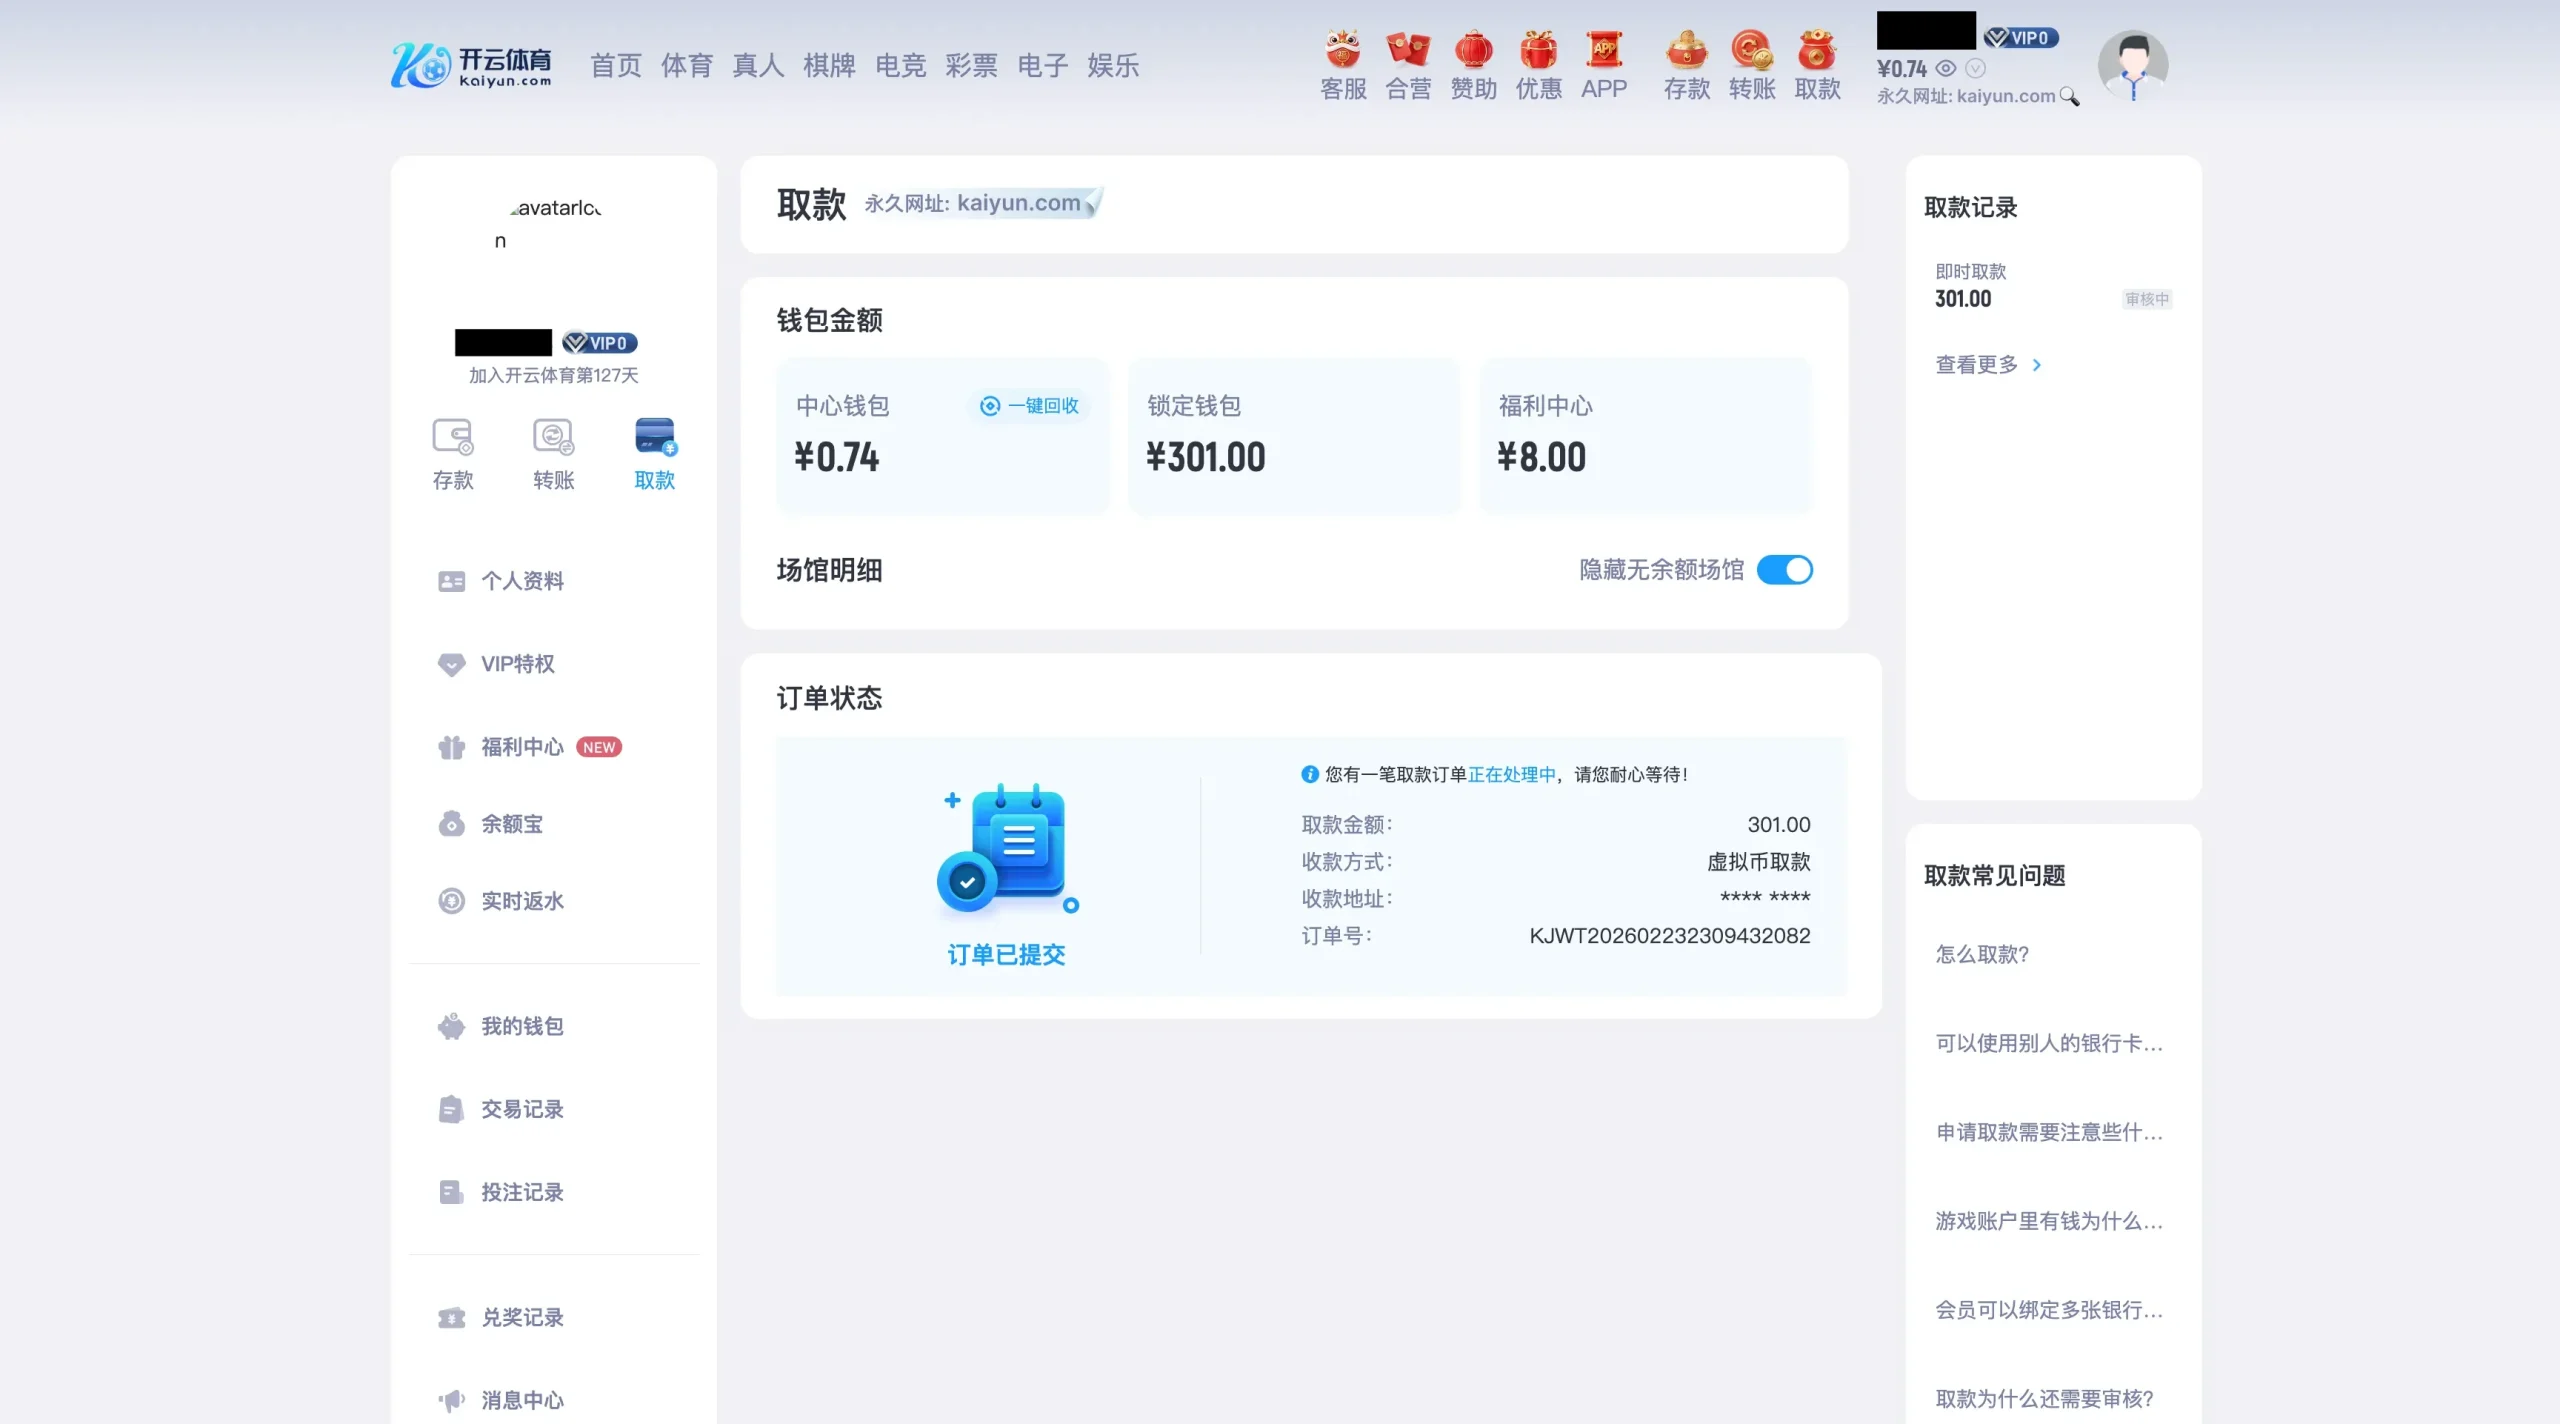The image size is (2560, 1424).
Task: Toggle balance visibility eye icon
Action: [1946, 69]
